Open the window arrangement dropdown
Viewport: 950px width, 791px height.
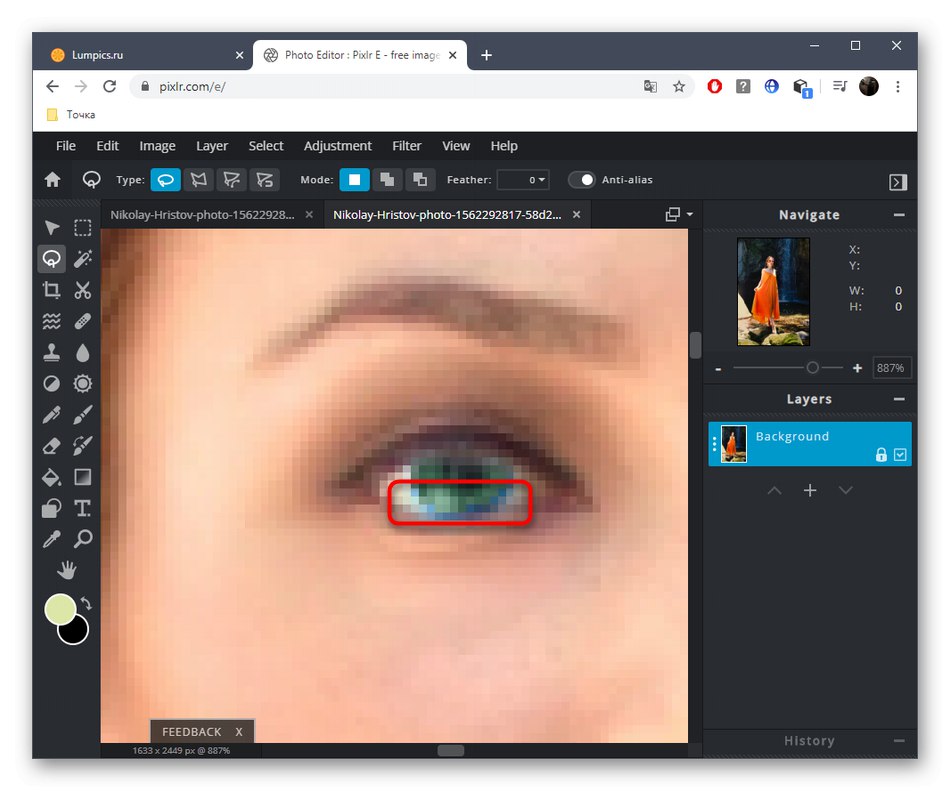point(679,214)
